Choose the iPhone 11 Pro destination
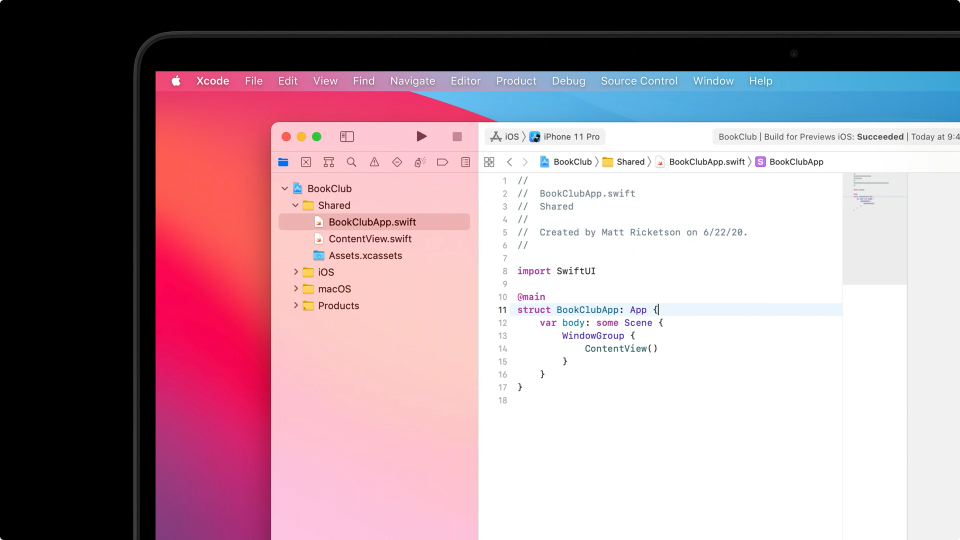This screenshot has height=540, width=960. [x=564, y=137]
